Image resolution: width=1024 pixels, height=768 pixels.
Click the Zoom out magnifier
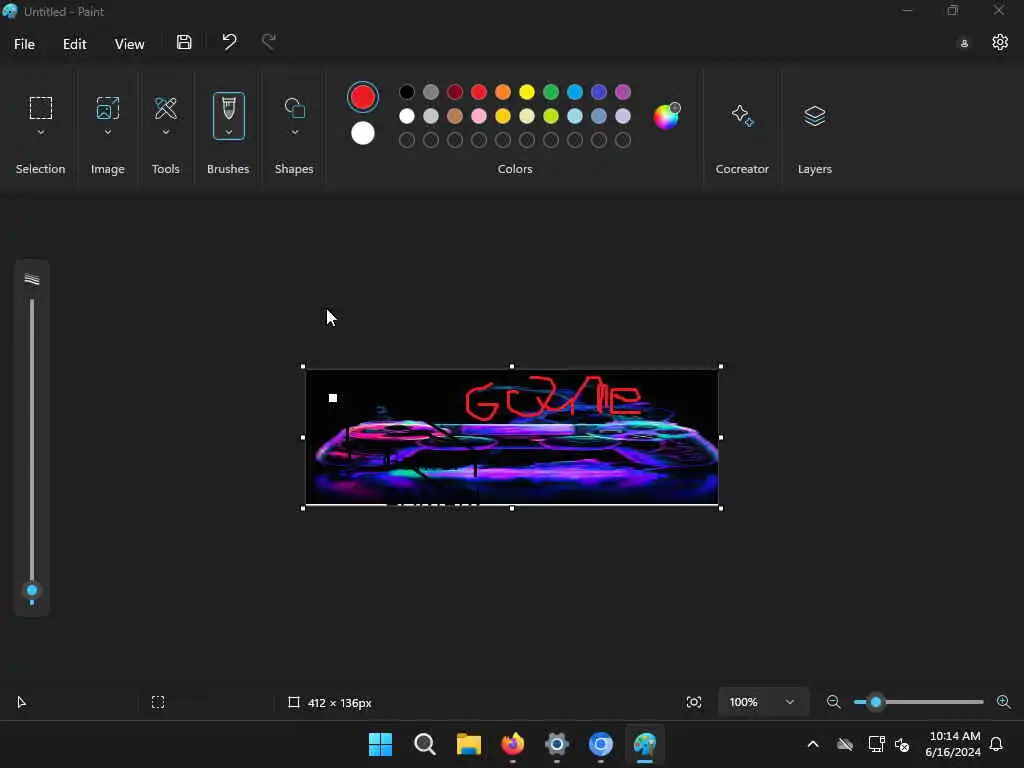click(x=833, y=702)
